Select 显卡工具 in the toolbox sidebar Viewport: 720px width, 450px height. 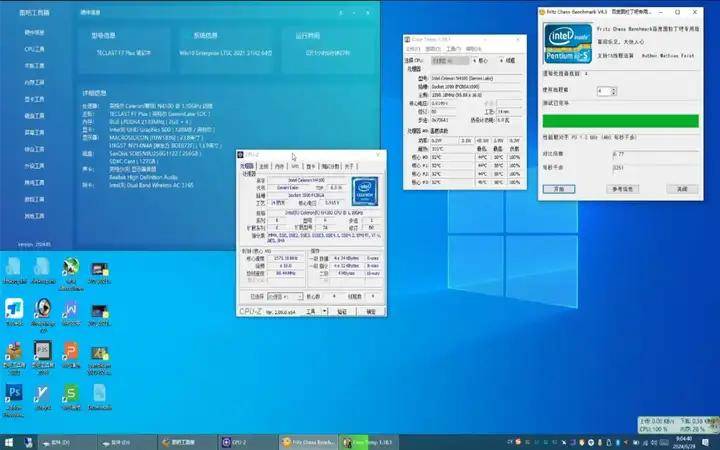point(34,99)
